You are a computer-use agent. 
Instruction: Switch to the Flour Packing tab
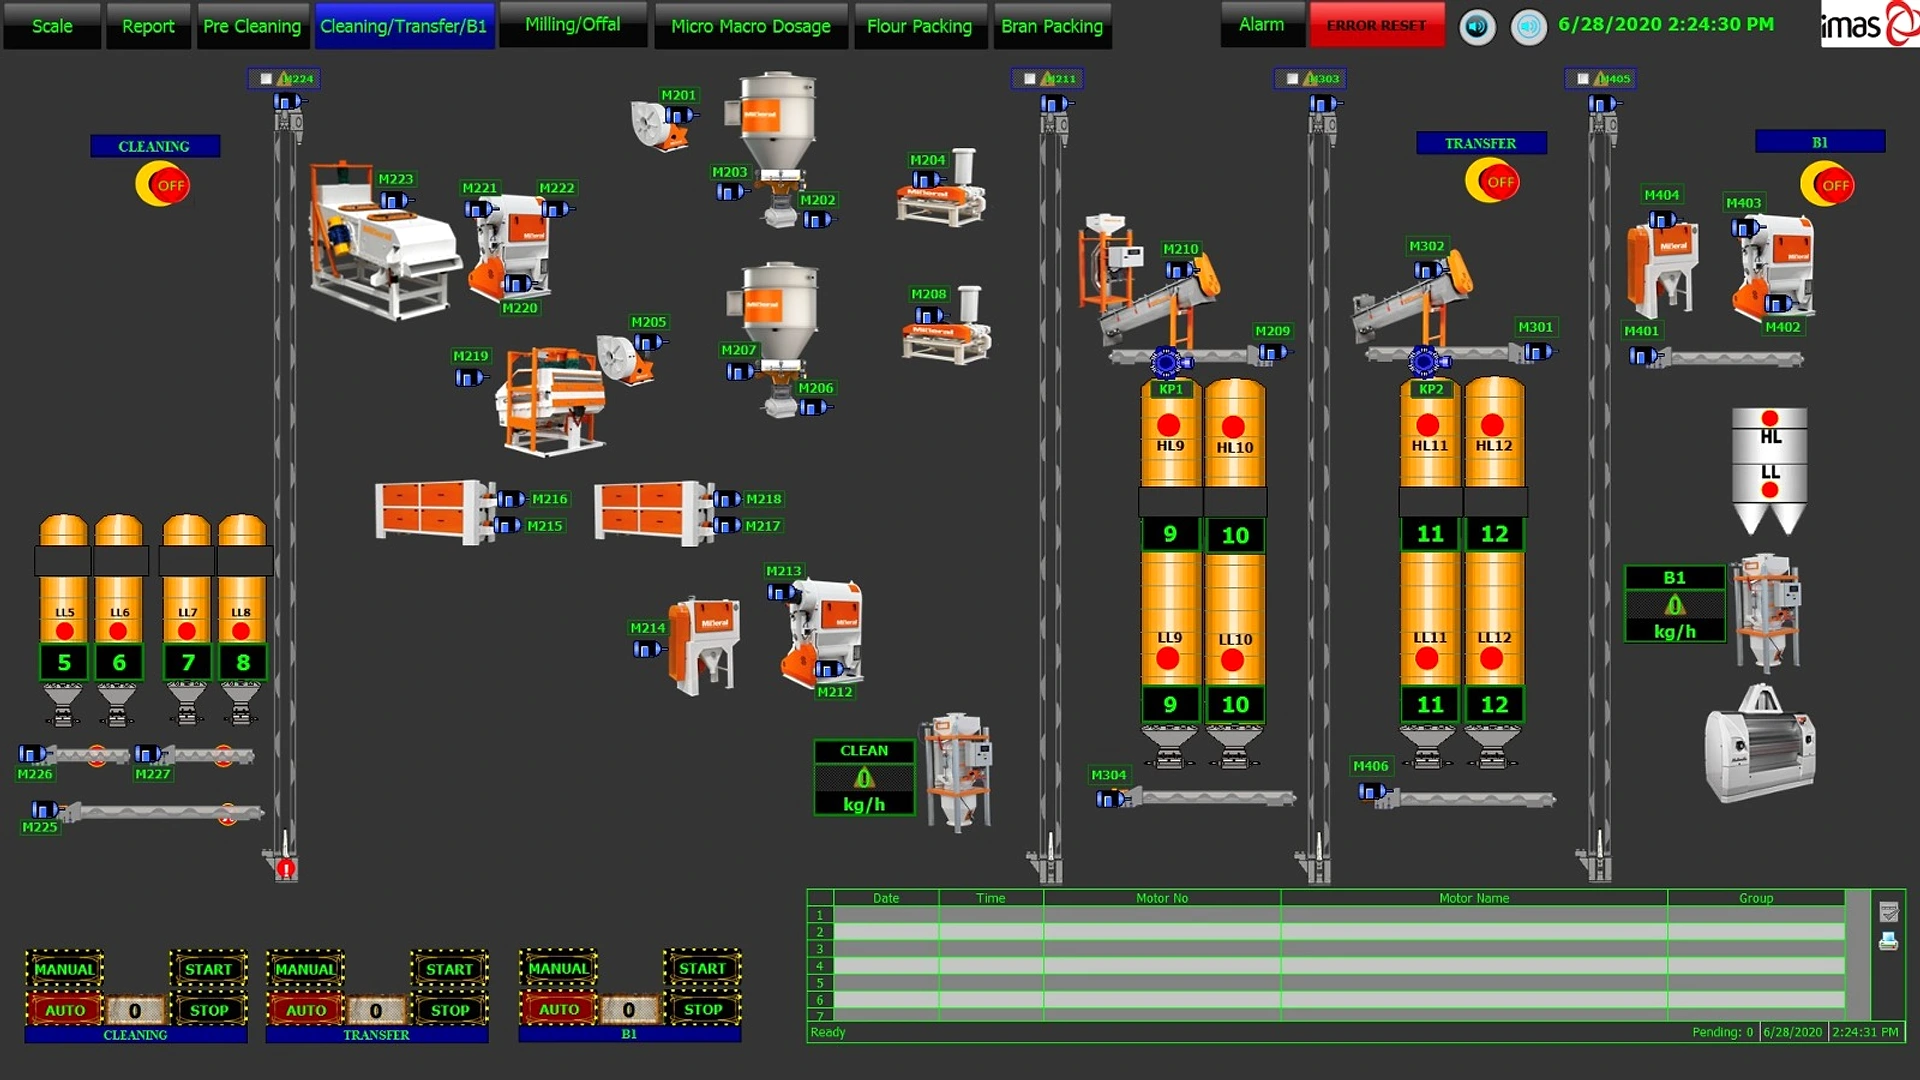pos(919,26)
